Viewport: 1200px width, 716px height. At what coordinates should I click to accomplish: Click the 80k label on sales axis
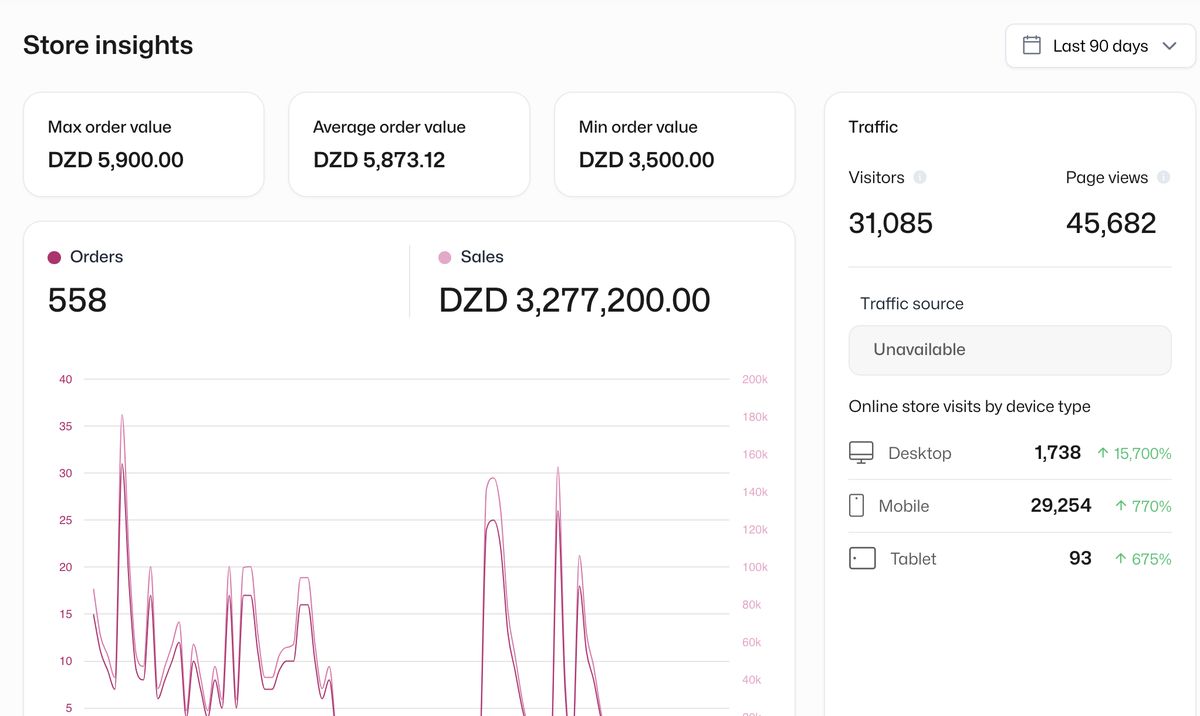coord(752,605)
